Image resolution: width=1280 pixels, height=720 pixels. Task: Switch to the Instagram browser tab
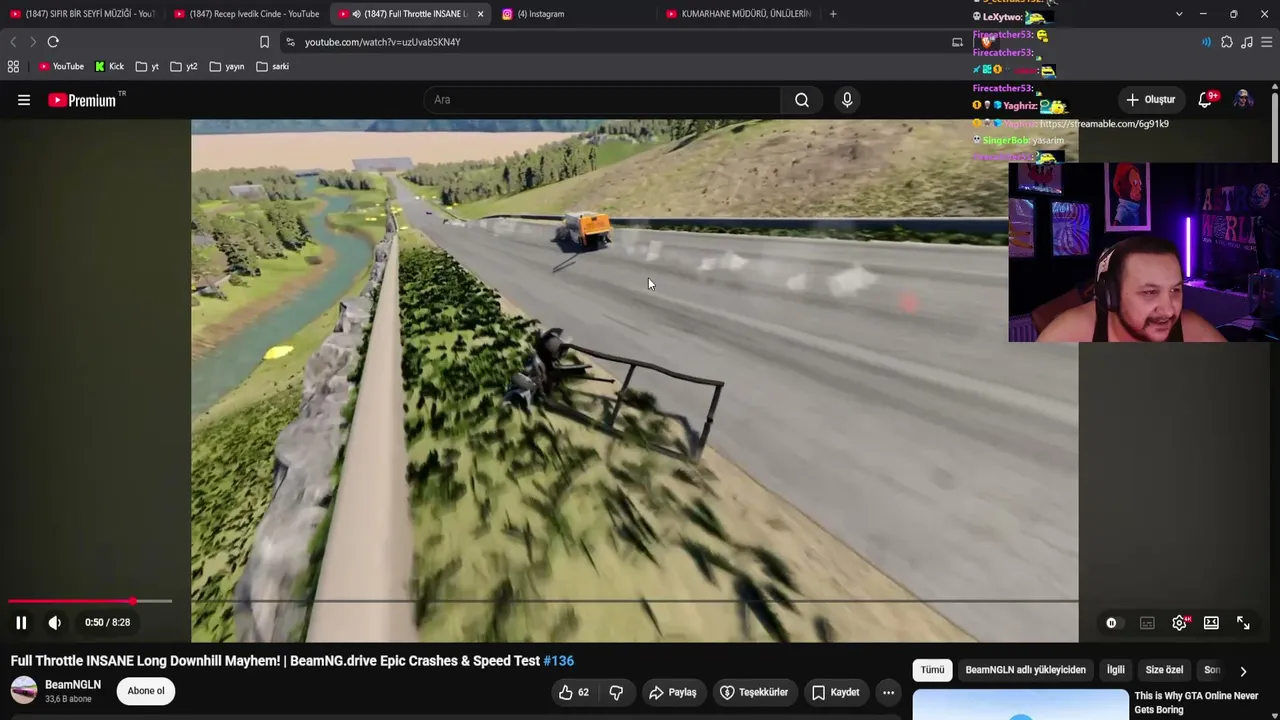[570, 14]
